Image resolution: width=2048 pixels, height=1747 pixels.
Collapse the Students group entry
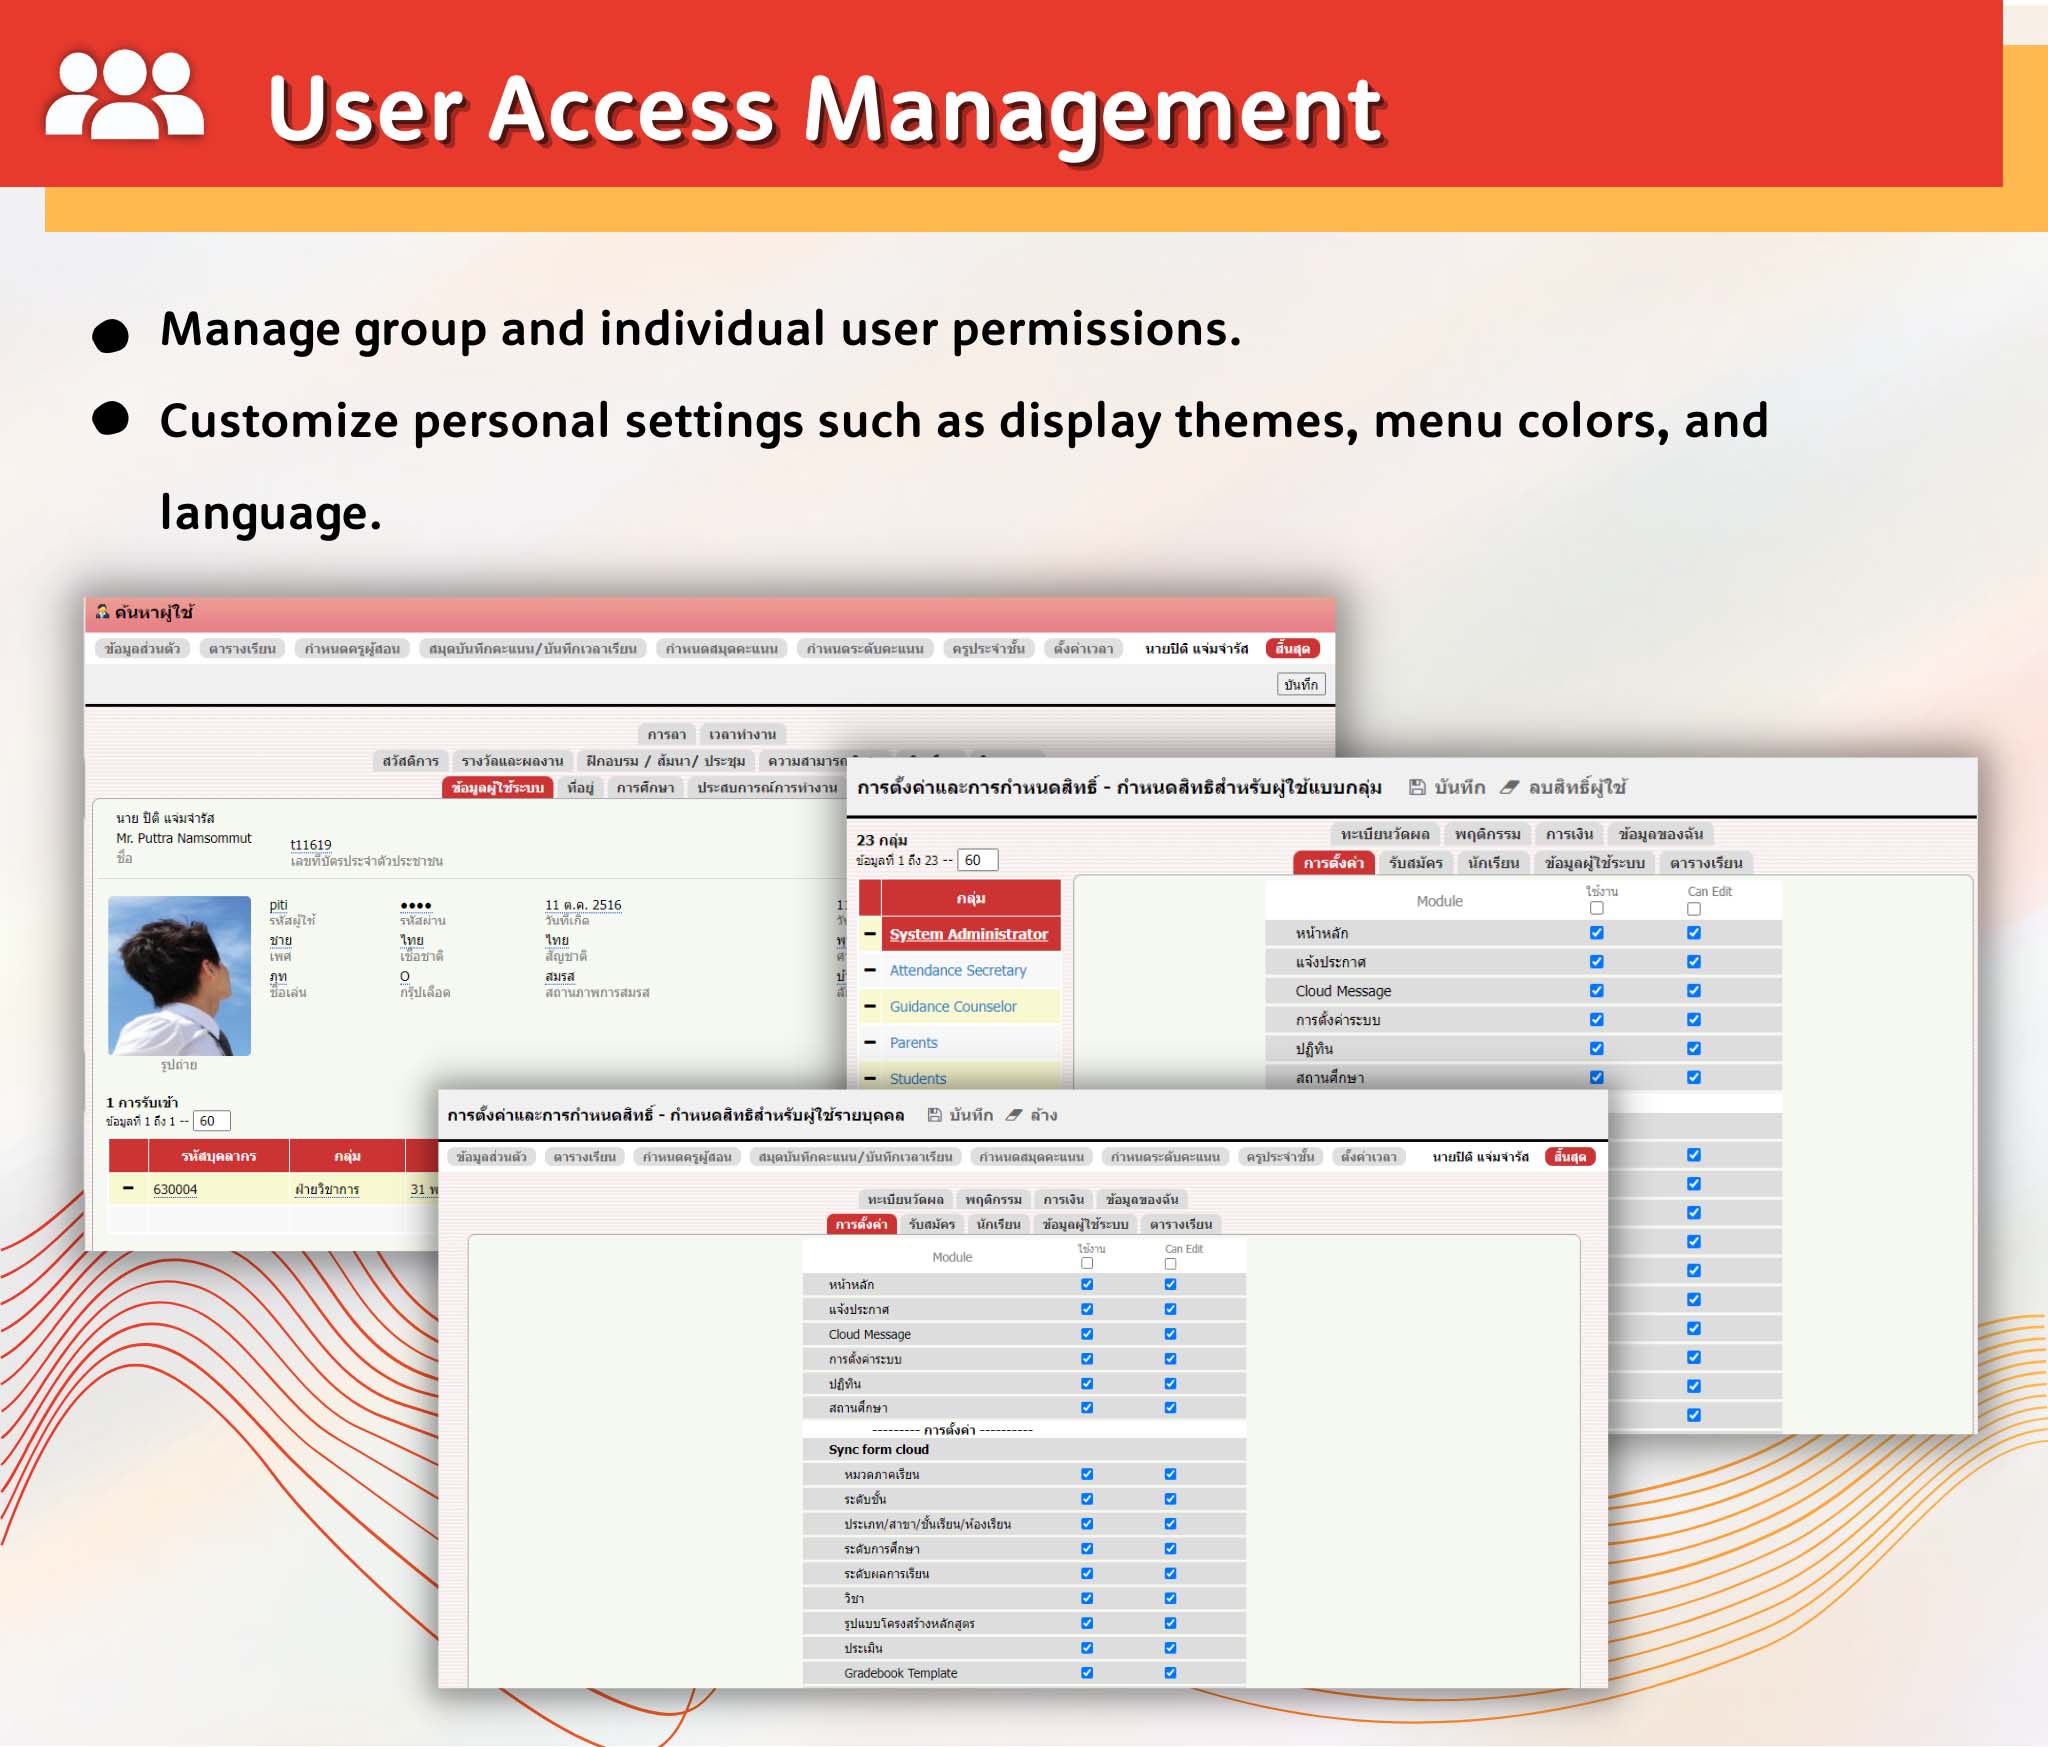pyautogui.click(x=869, y=1079)
